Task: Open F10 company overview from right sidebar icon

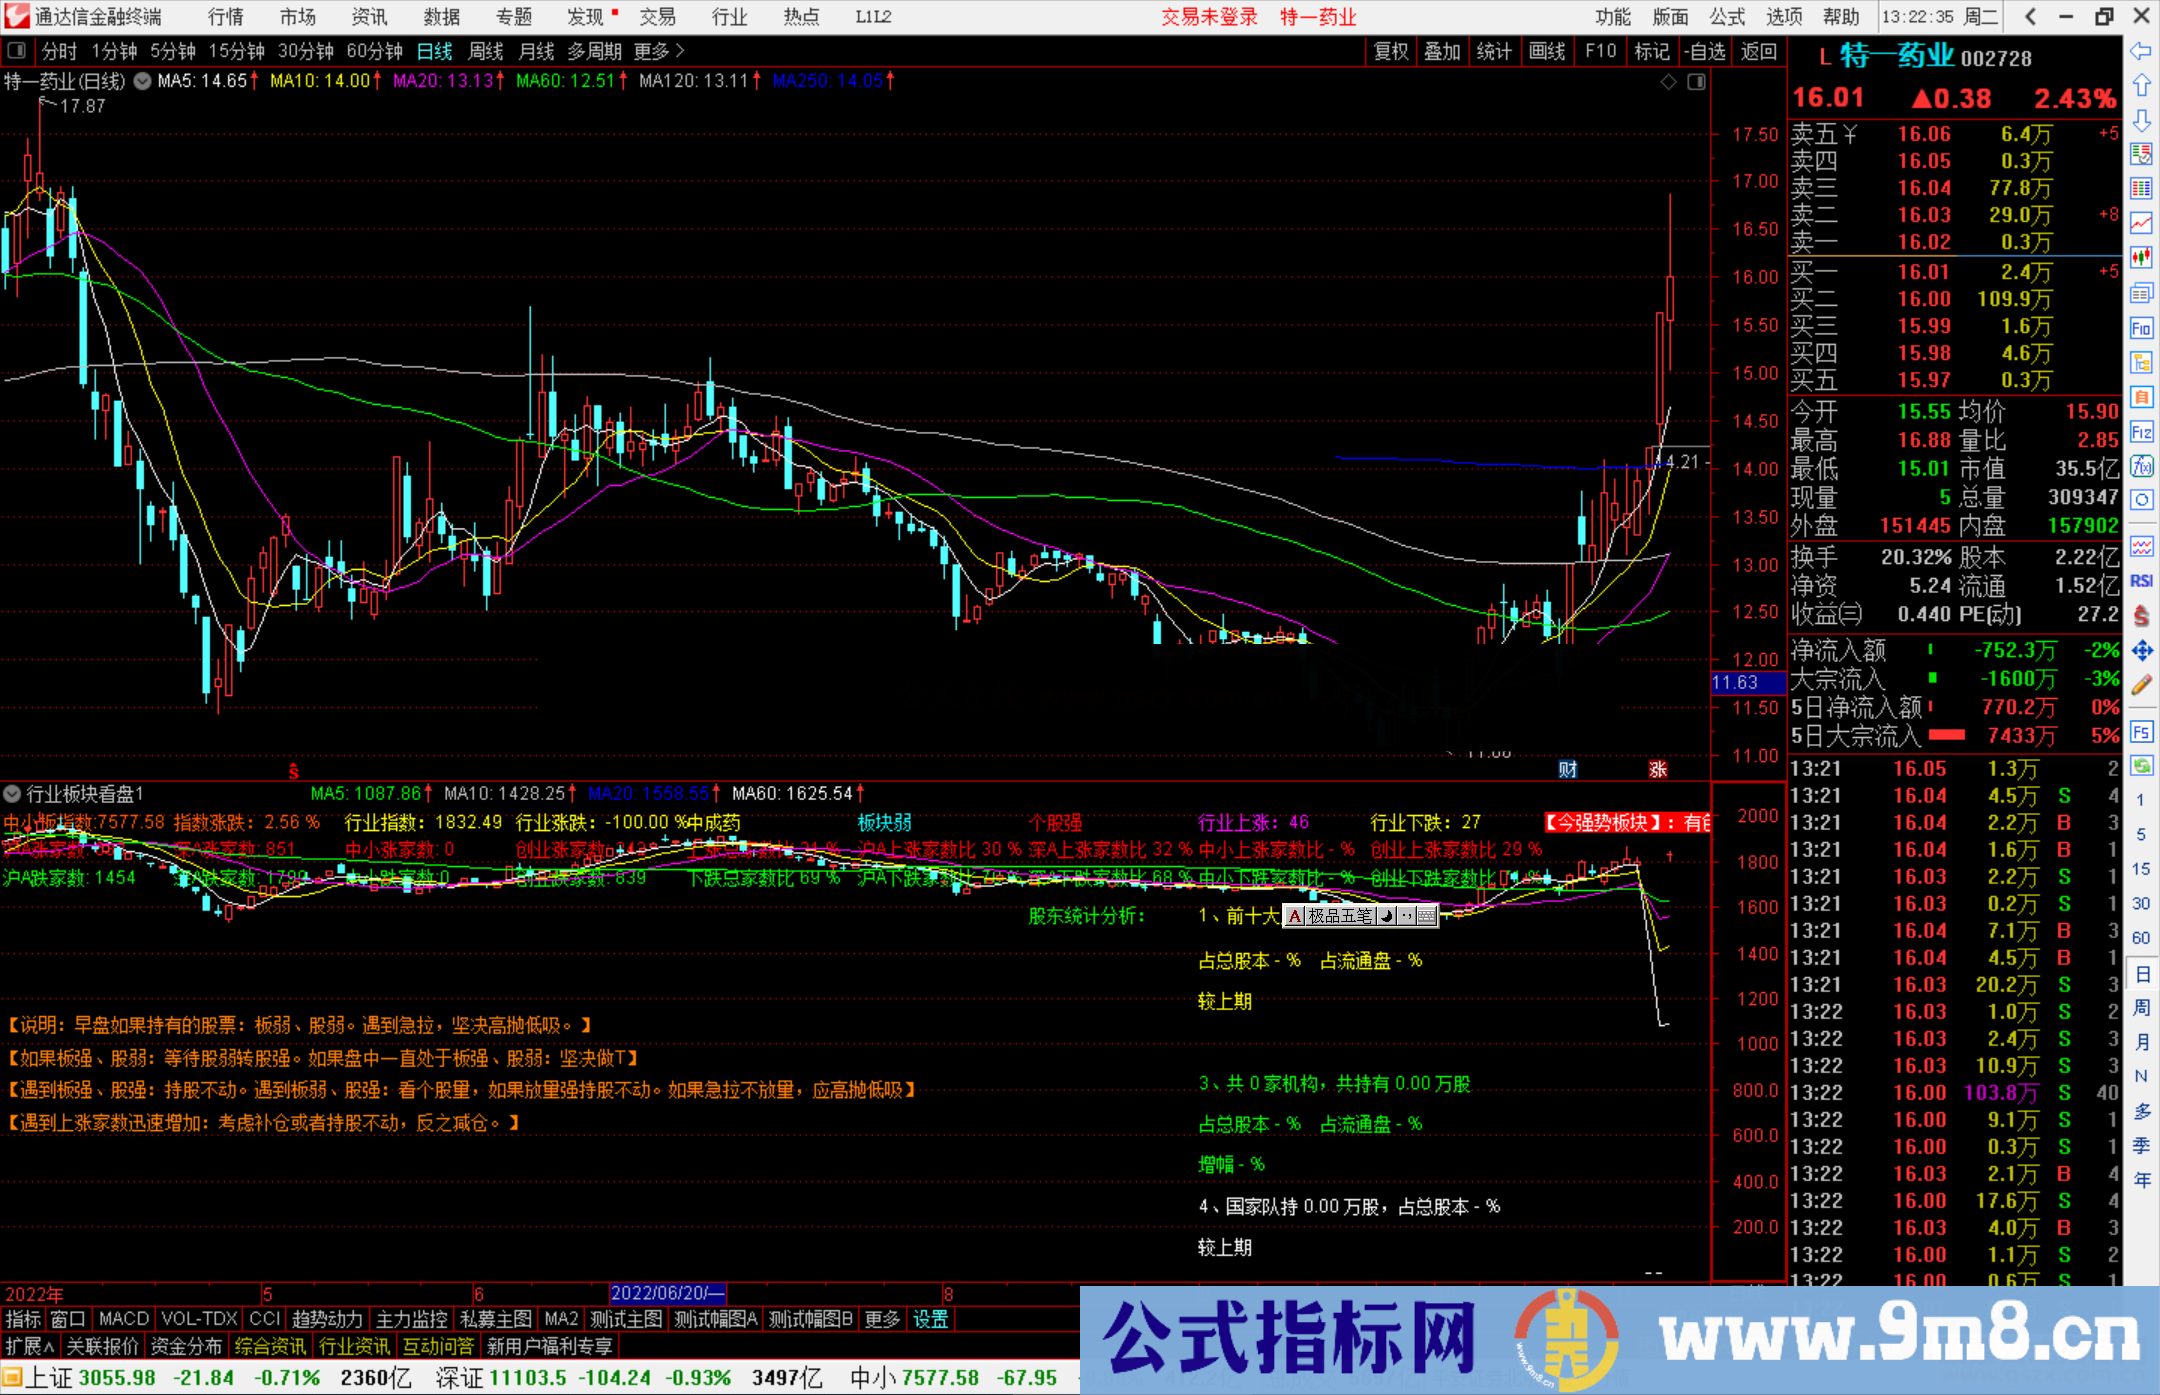Action: 2142,330
